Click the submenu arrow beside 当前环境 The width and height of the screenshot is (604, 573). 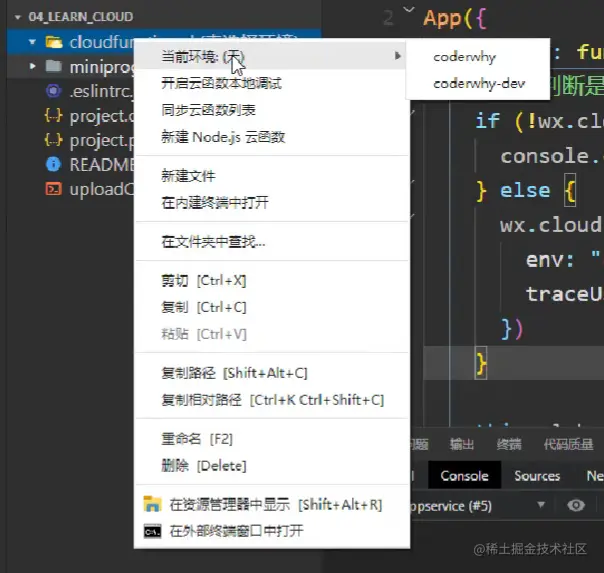click(x=398, y=56)
